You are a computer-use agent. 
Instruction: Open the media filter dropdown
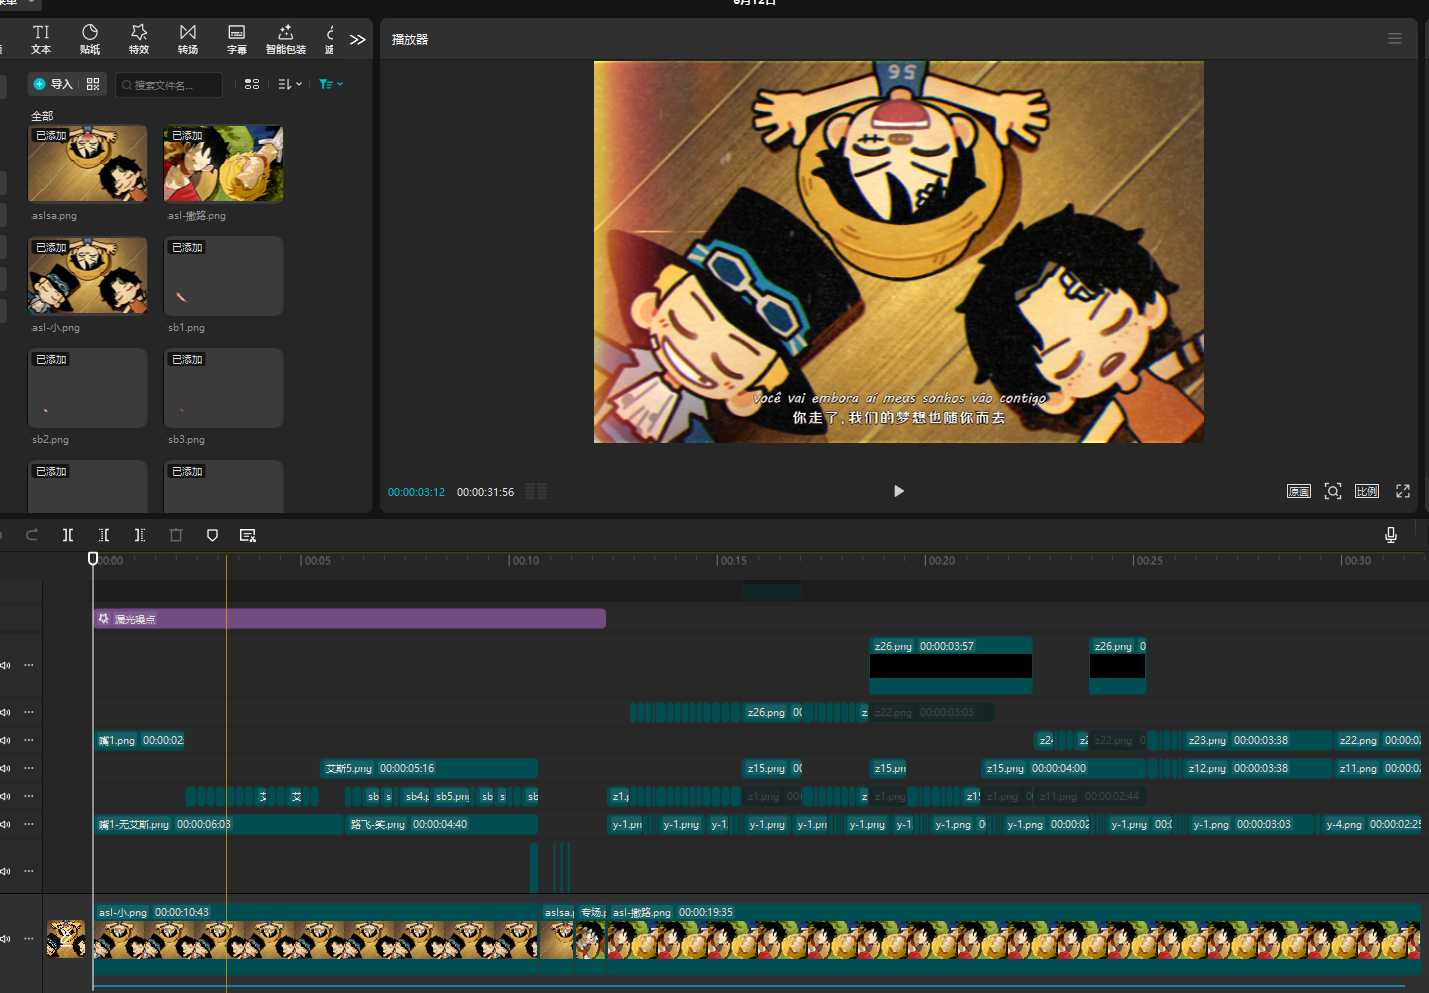click(331, 84)
